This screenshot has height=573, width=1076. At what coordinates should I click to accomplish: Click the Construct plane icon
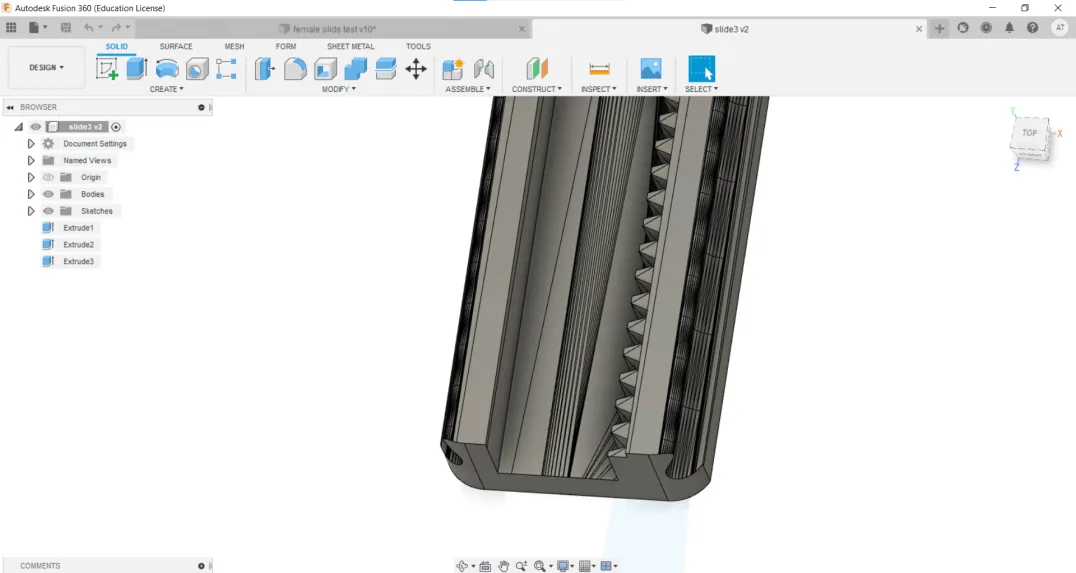(x=537, y=69)
